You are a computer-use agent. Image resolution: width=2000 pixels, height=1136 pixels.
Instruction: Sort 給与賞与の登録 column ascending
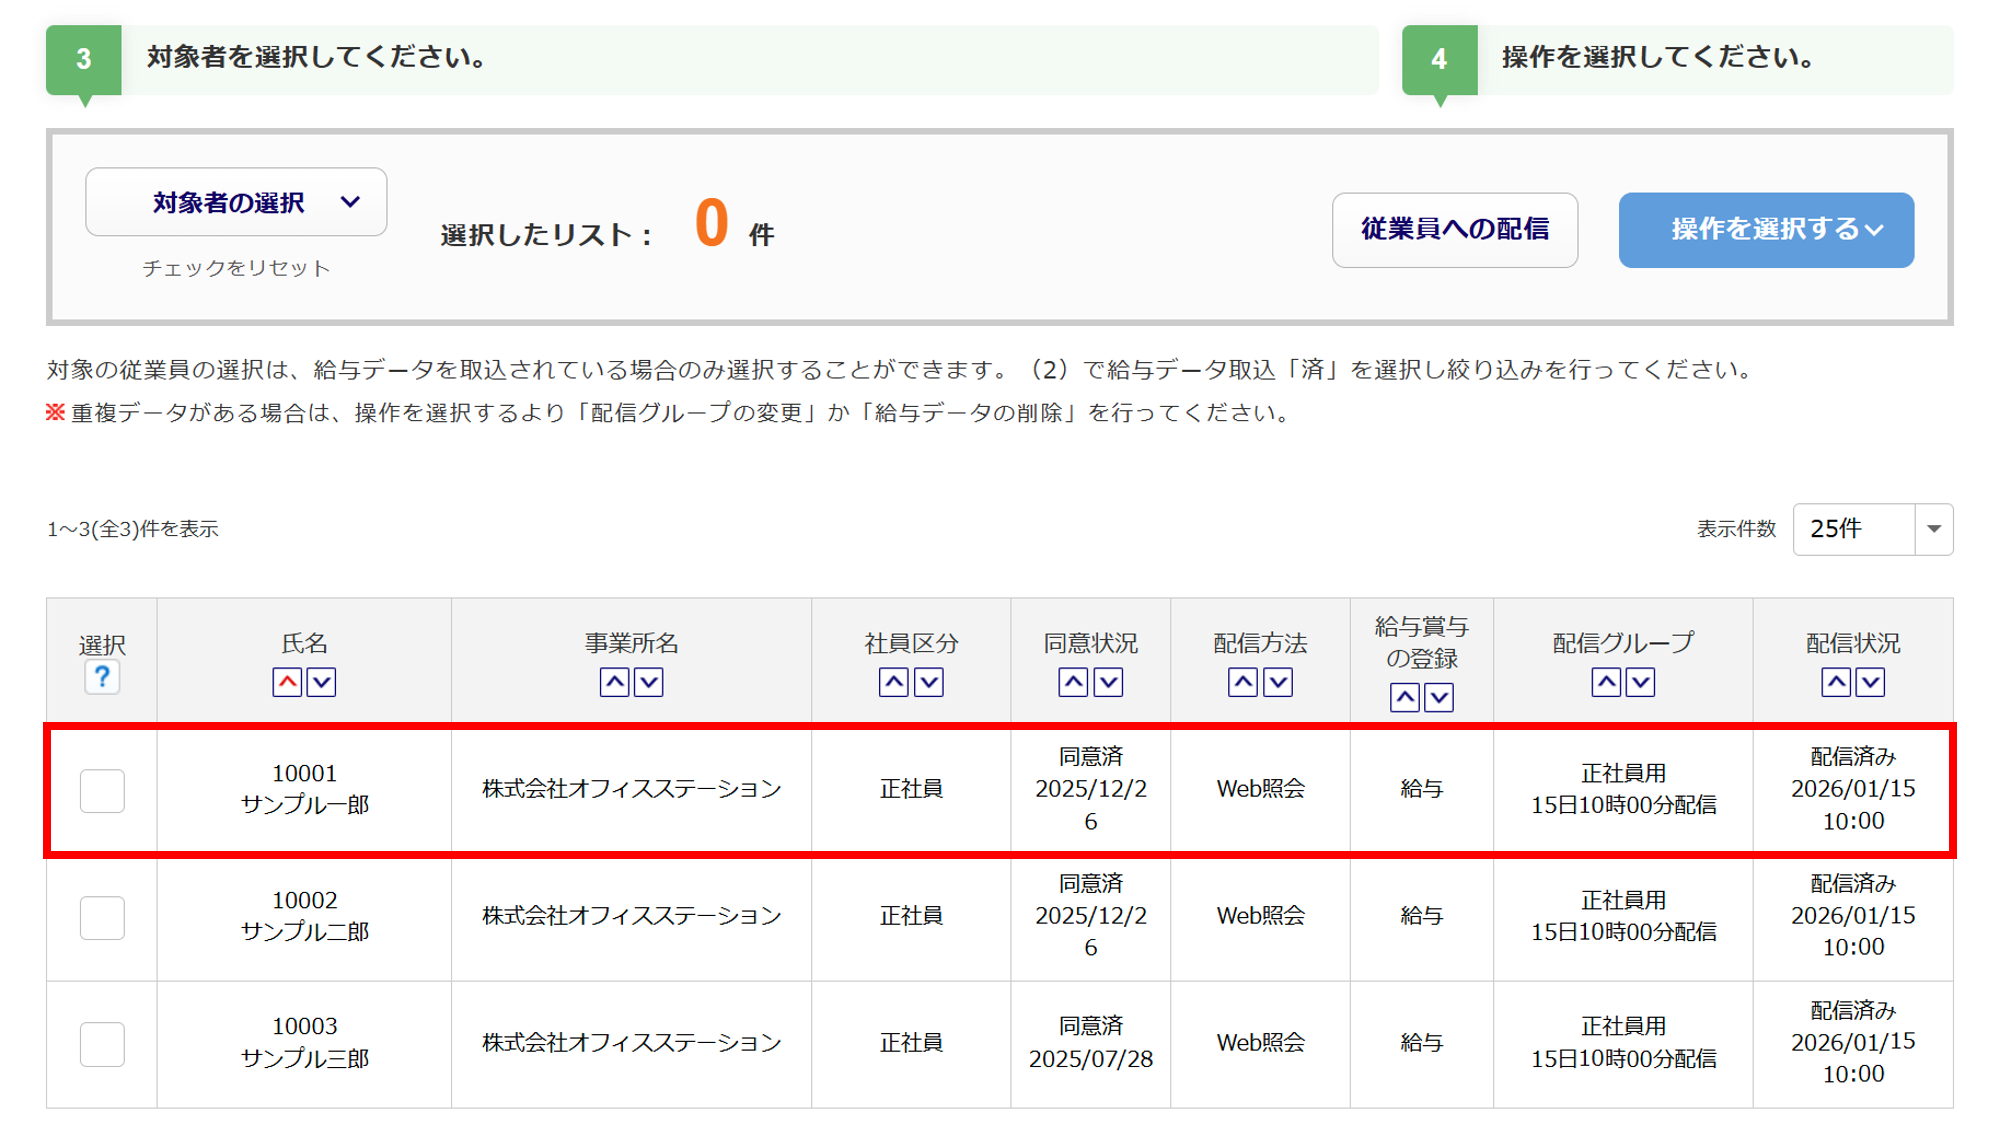(x=1404, y=697)
